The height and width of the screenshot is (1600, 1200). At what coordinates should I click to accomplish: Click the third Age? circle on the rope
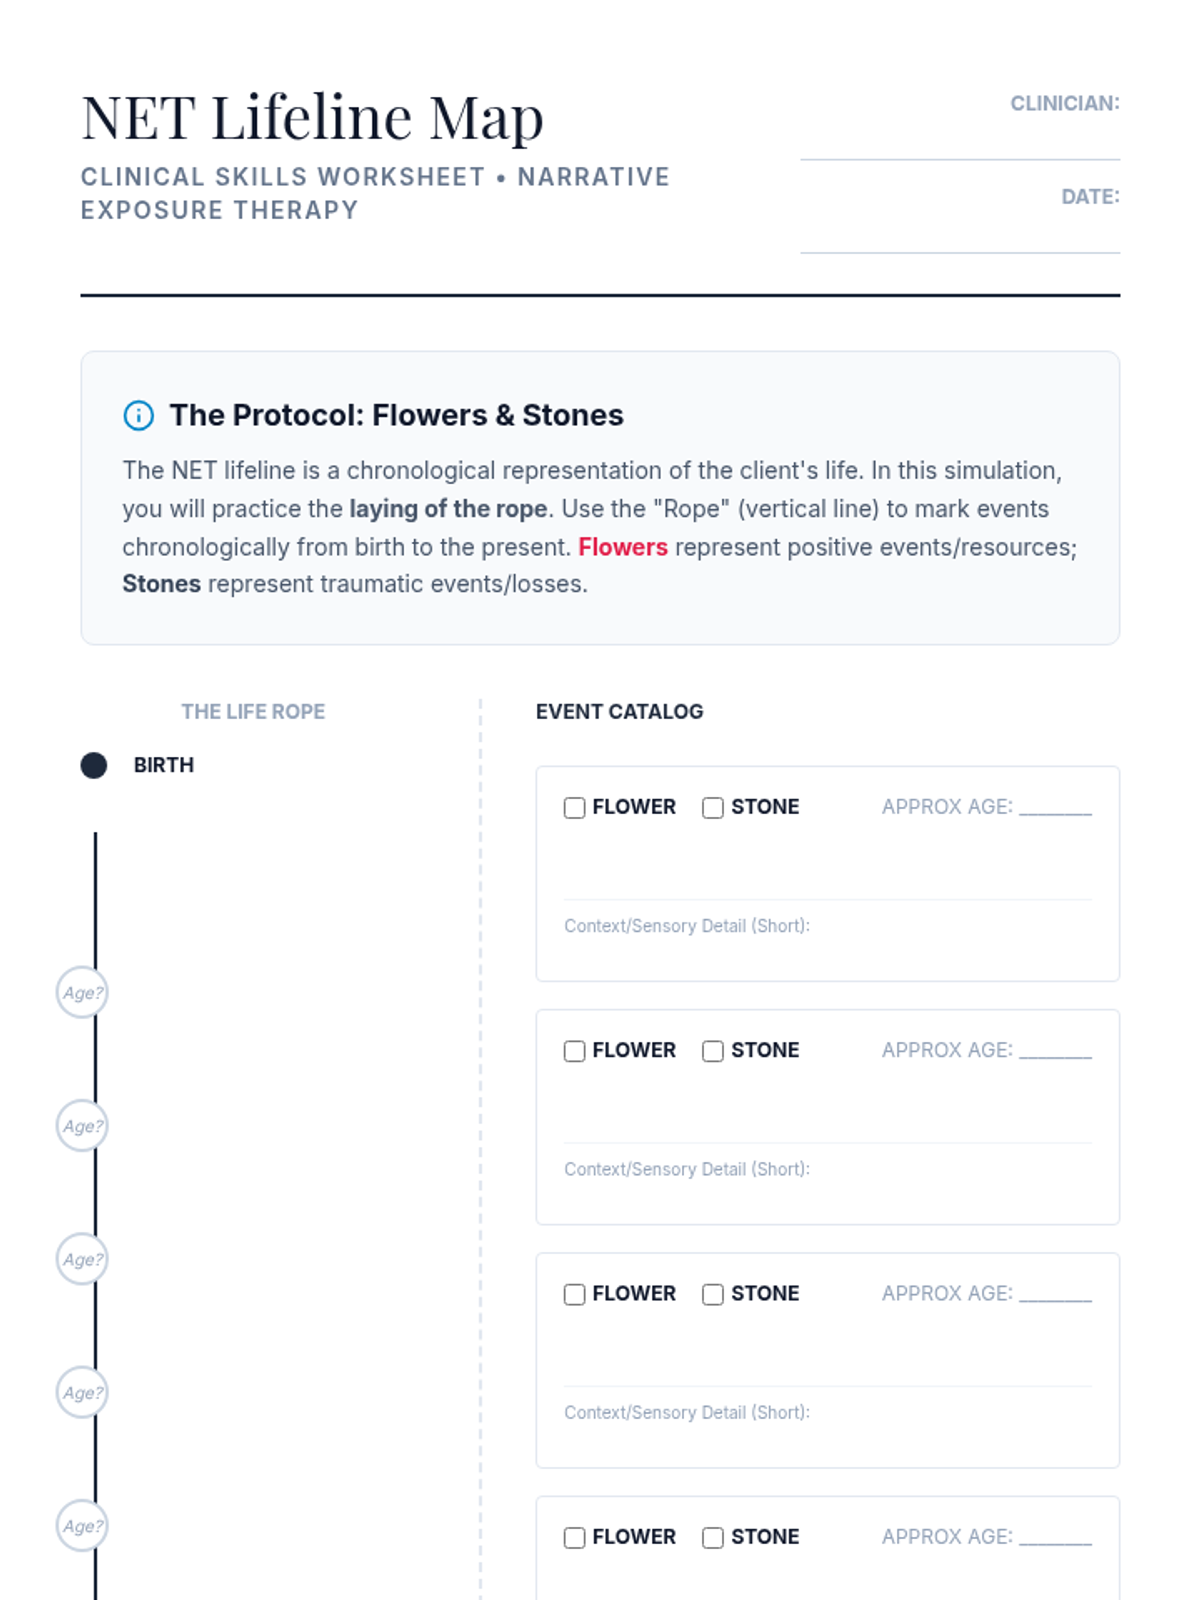click(82, 1259)
